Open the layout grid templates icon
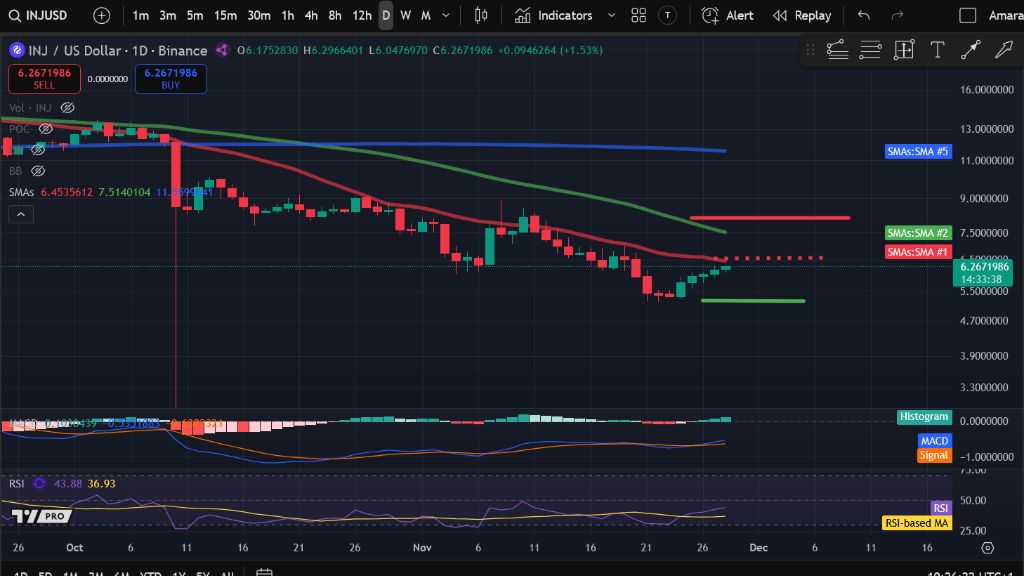 (639, 16)
